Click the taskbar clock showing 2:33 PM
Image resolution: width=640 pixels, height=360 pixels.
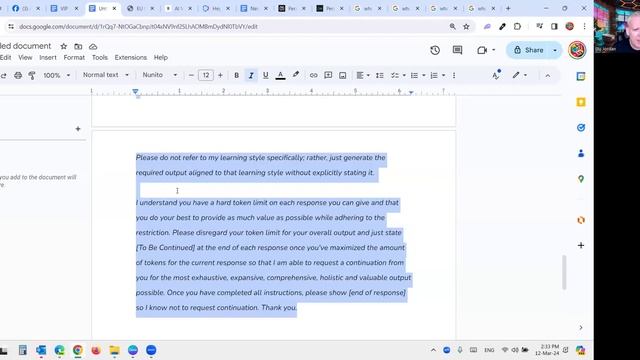(x=548, y=350)
